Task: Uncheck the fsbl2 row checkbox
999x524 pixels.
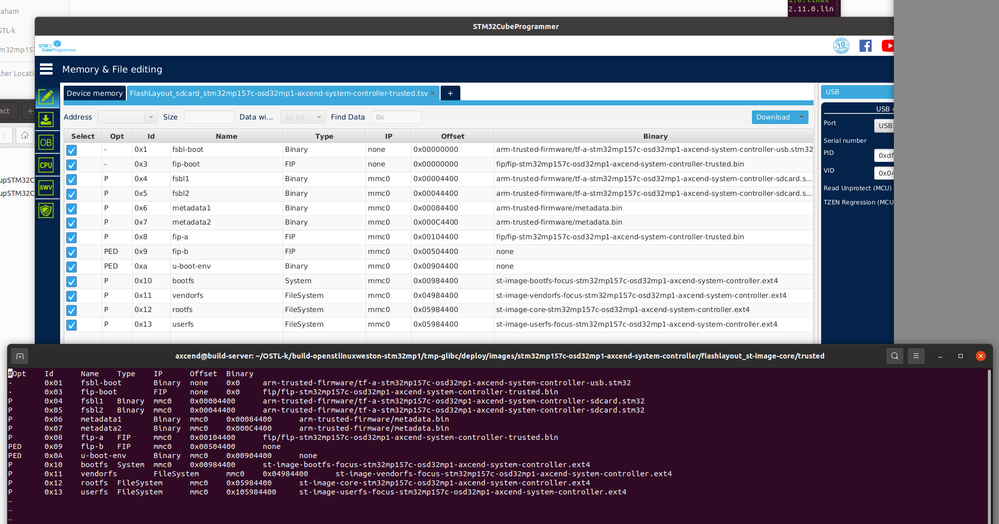Action: coord(71,194)
